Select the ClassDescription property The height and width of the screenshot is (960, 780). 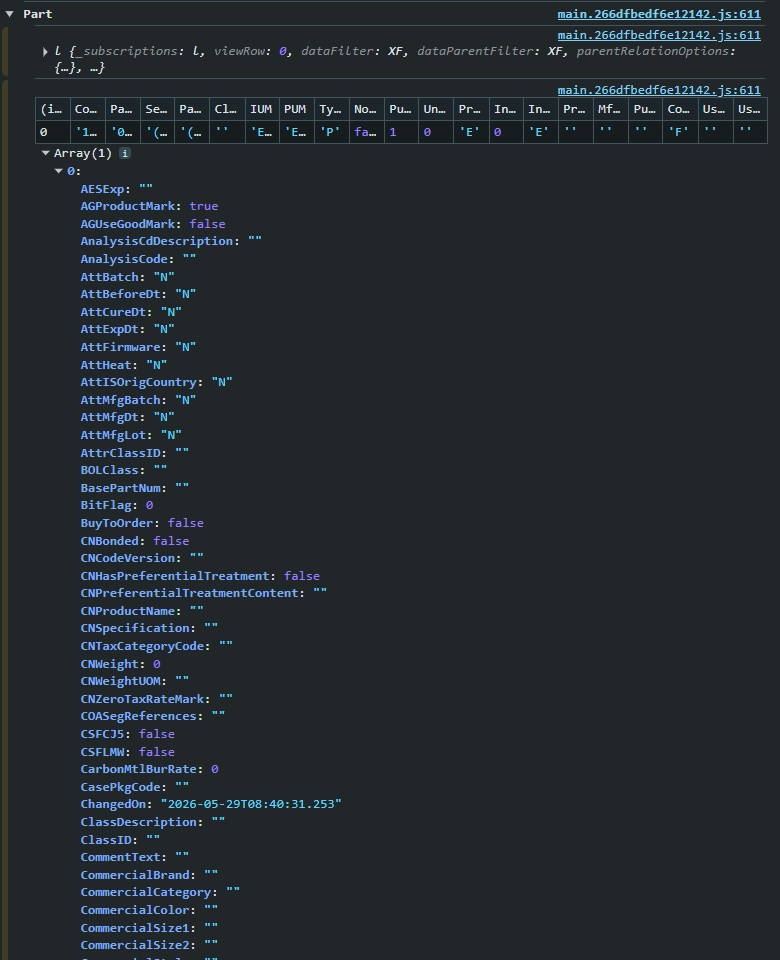(x=153, y=822)
